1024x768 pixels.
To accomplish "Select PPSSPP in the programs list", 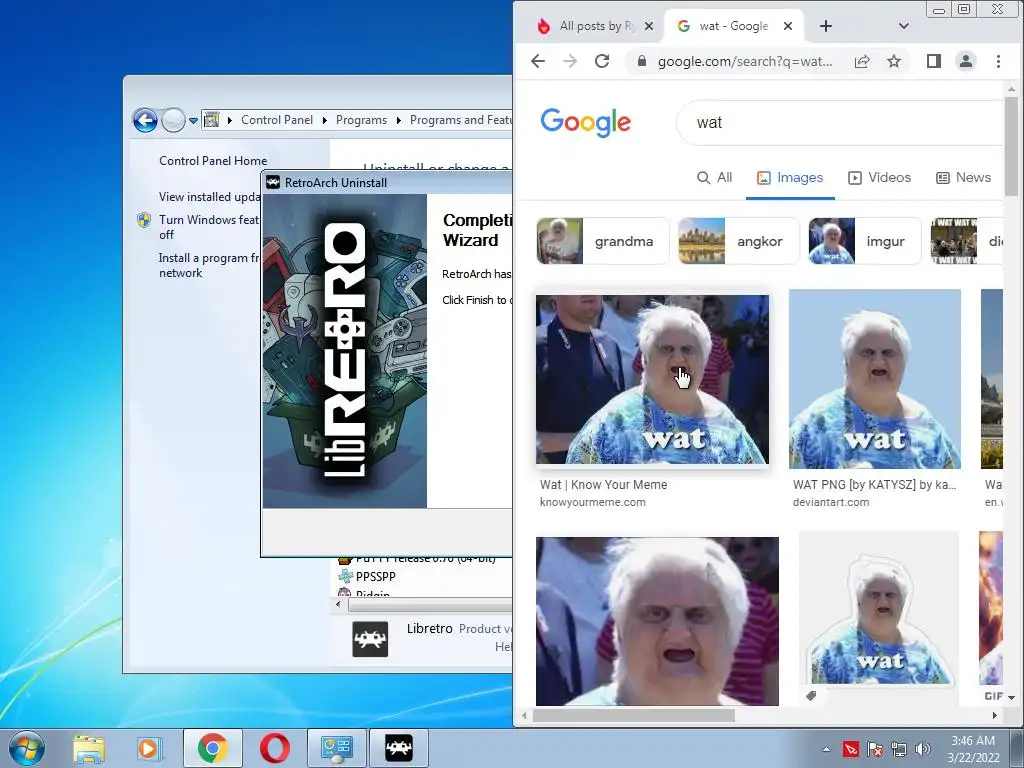I will coord(376,577).
